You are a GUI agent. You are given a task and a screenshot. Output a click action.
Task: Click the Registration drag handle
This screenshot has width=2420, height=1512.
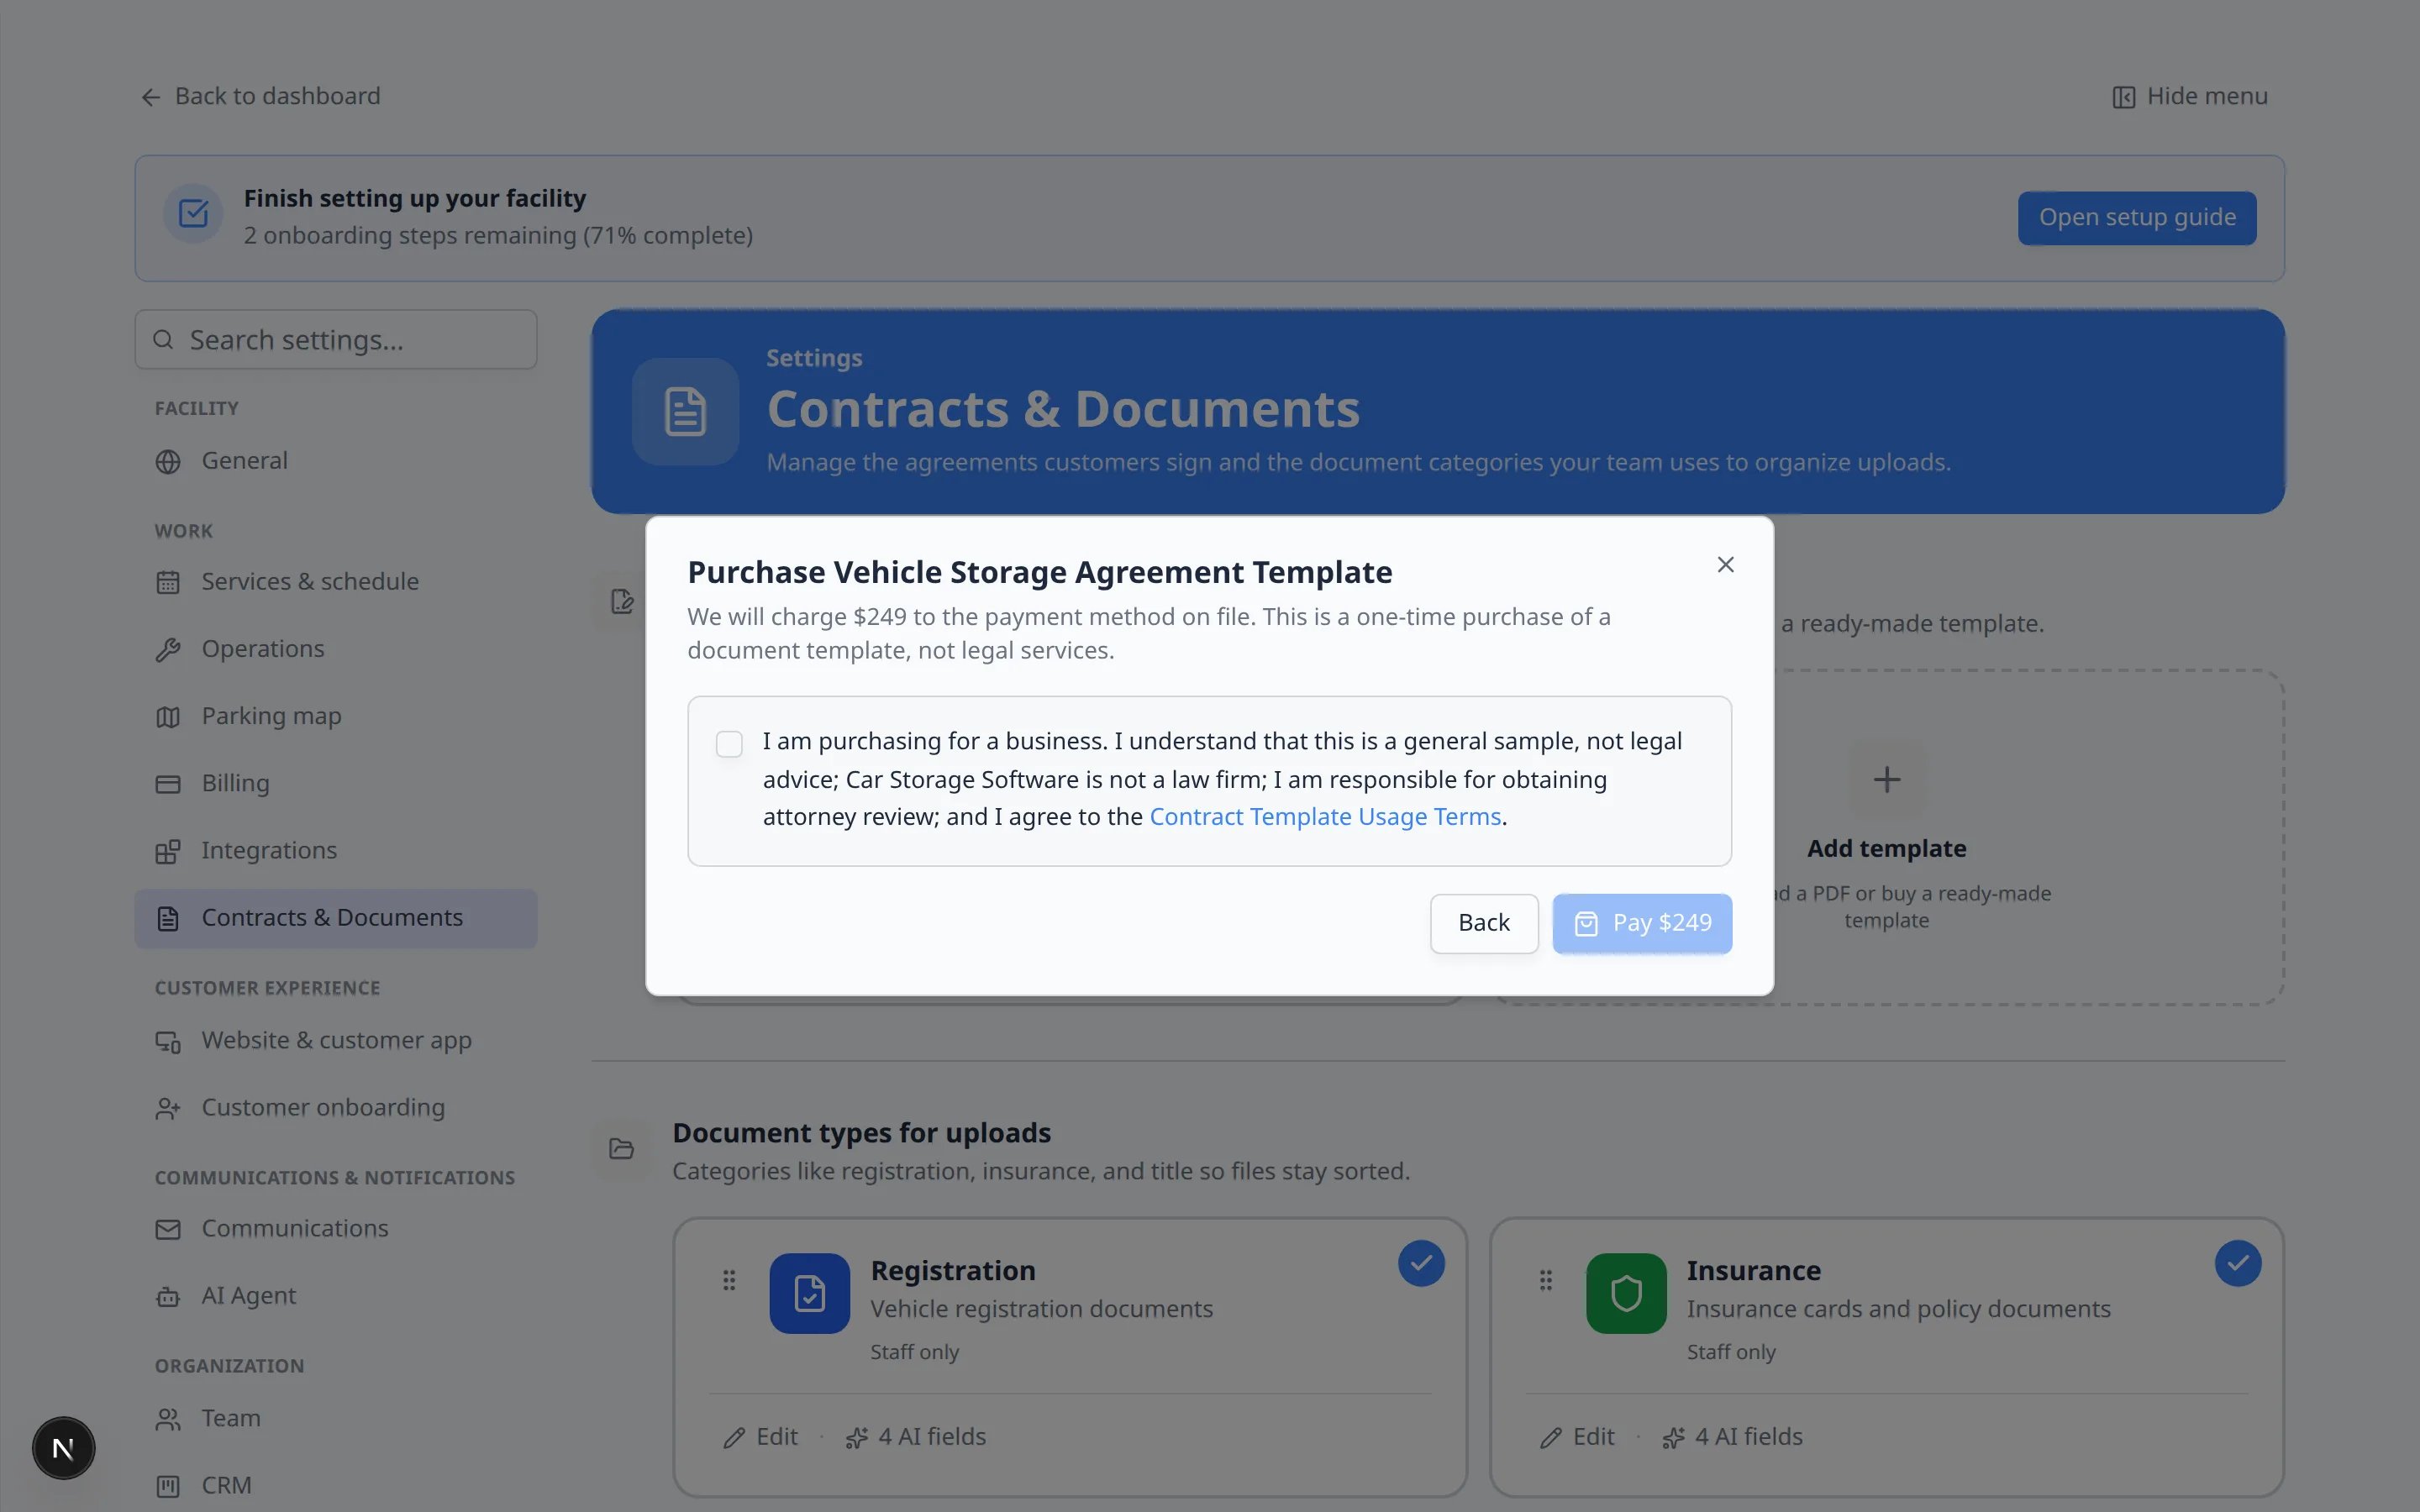point(729,1281)
